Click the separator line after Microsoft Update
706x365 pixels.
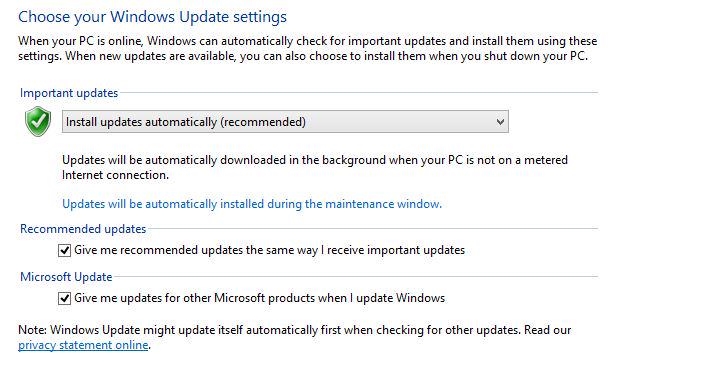point(356,277)
